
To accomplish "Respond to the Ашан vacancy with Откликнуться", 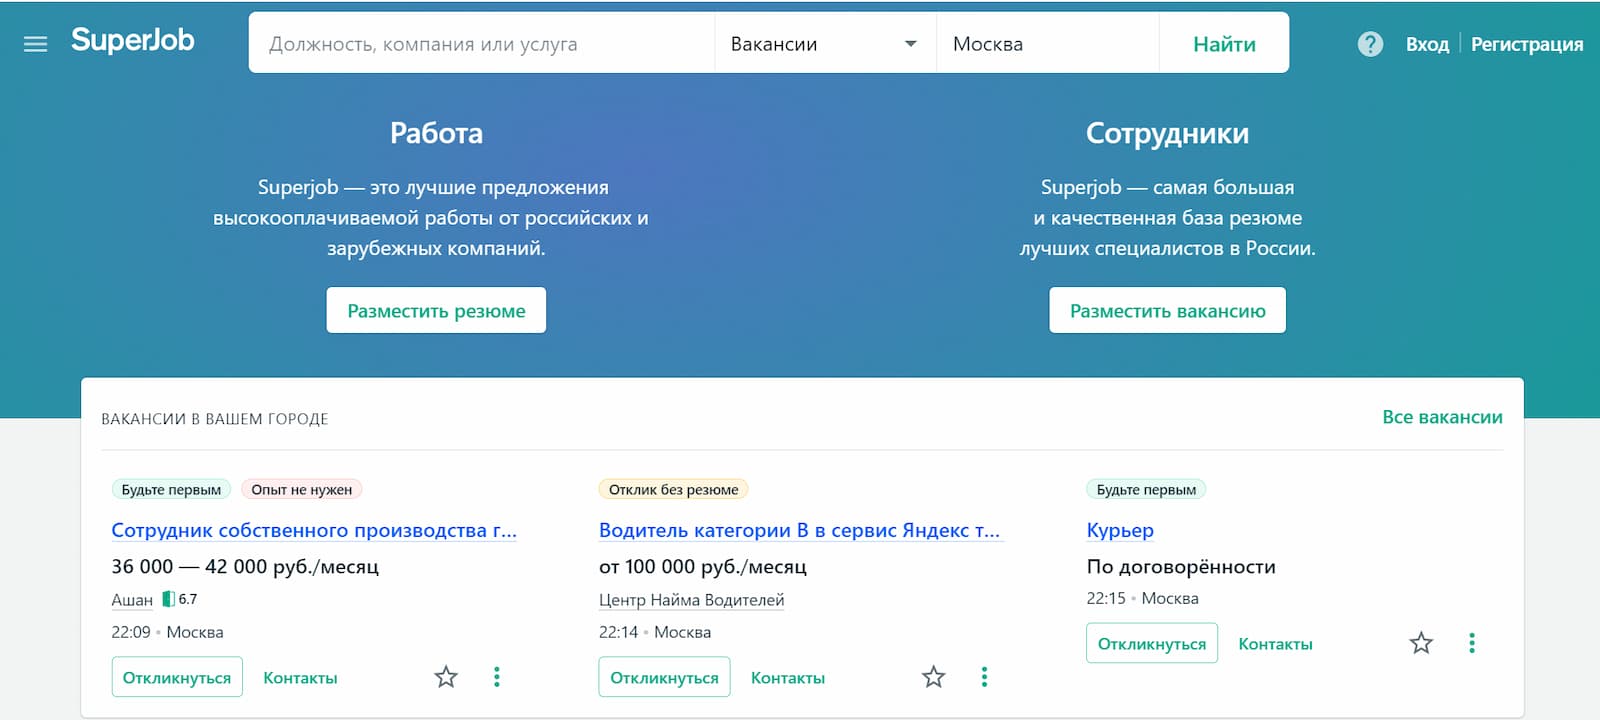I will click(x=177, y=677).
